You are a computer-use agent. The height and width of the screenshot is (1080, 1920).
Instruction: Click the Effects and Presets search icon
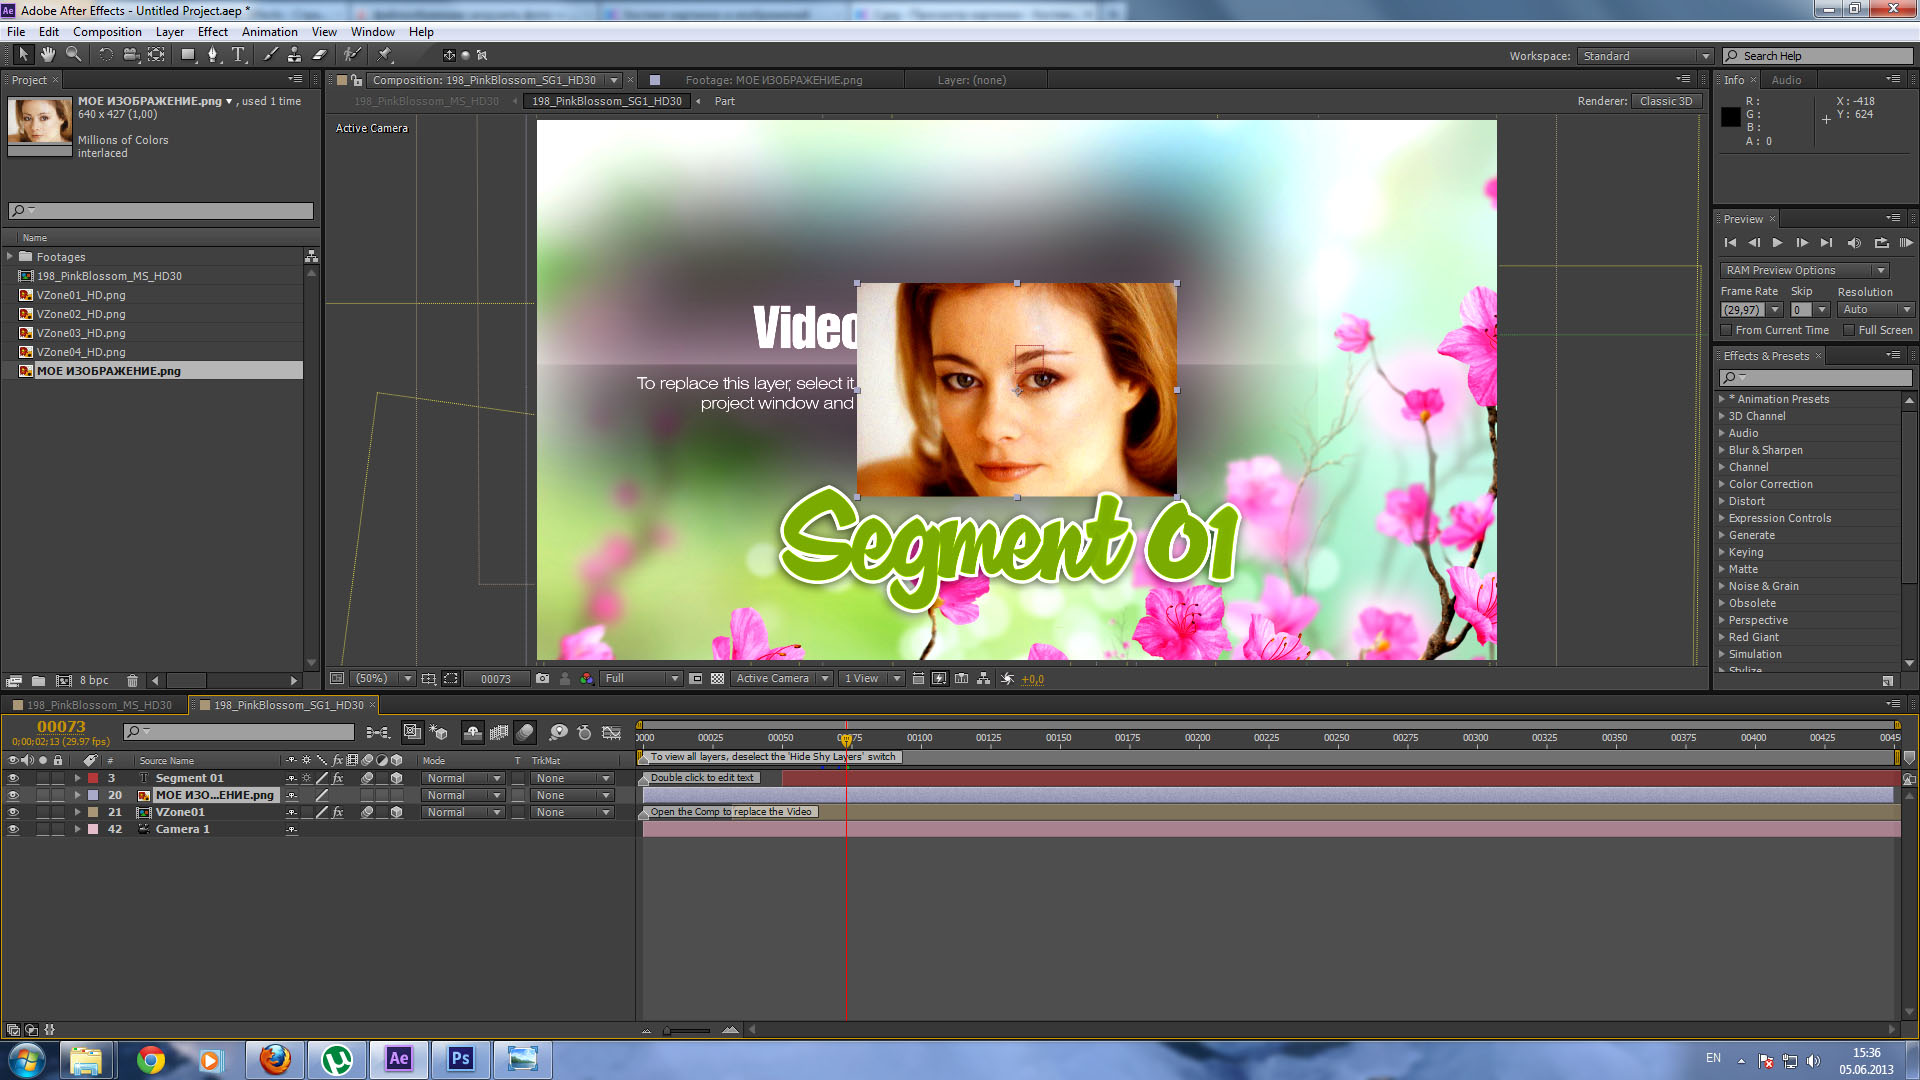pyautogui.click(x=1731, y=378)
